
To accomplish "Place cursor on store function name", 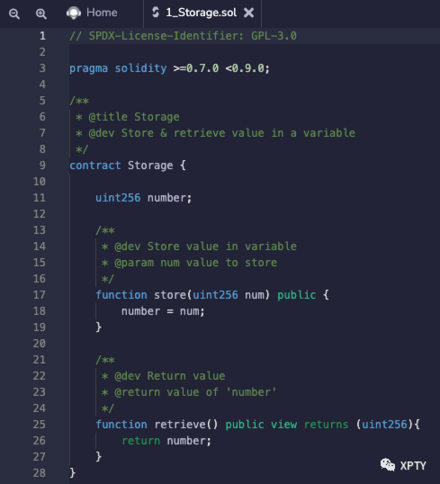I will point(170,295).
